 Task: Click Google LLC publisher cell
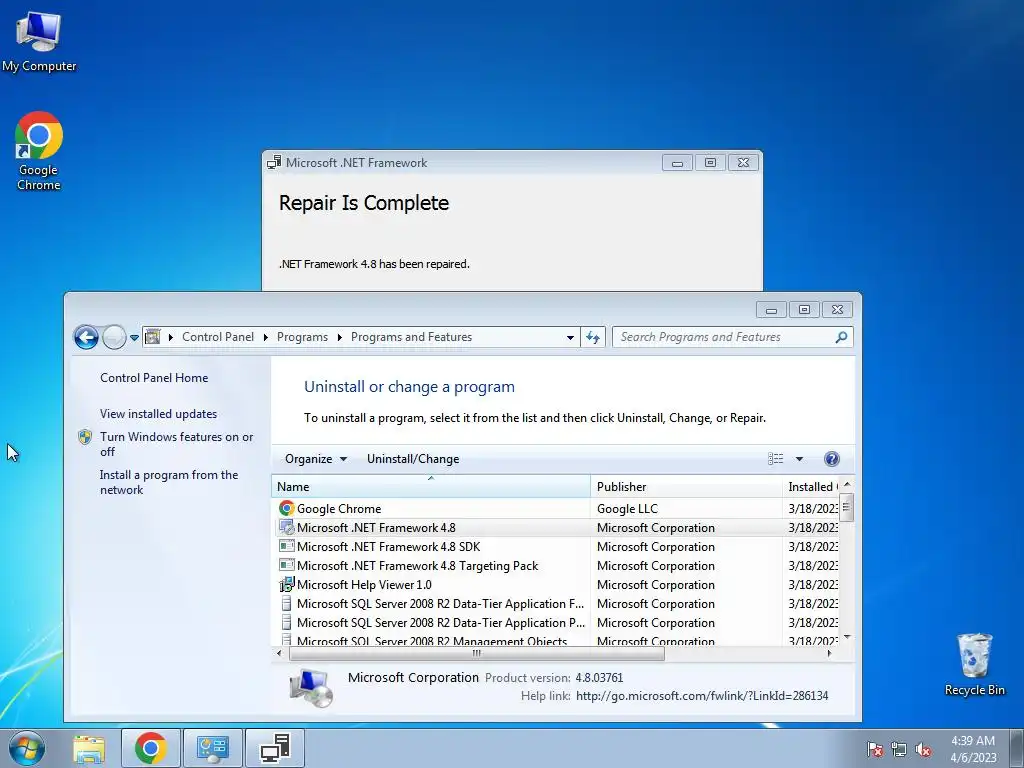(628, 509)
